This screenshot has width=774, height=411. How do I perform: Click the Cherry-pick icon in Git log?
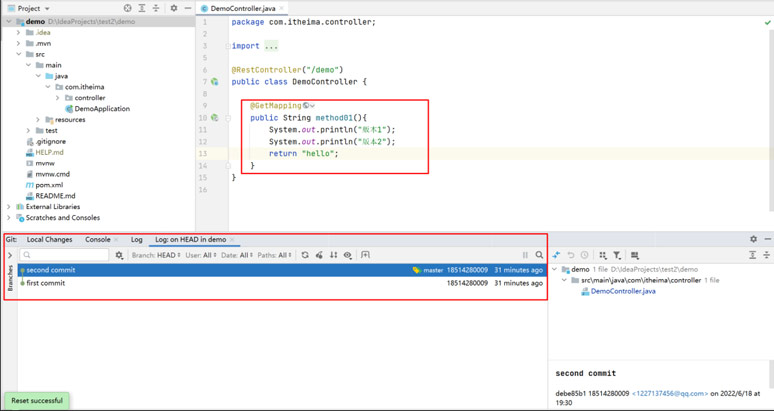click(x=319, y=255)
